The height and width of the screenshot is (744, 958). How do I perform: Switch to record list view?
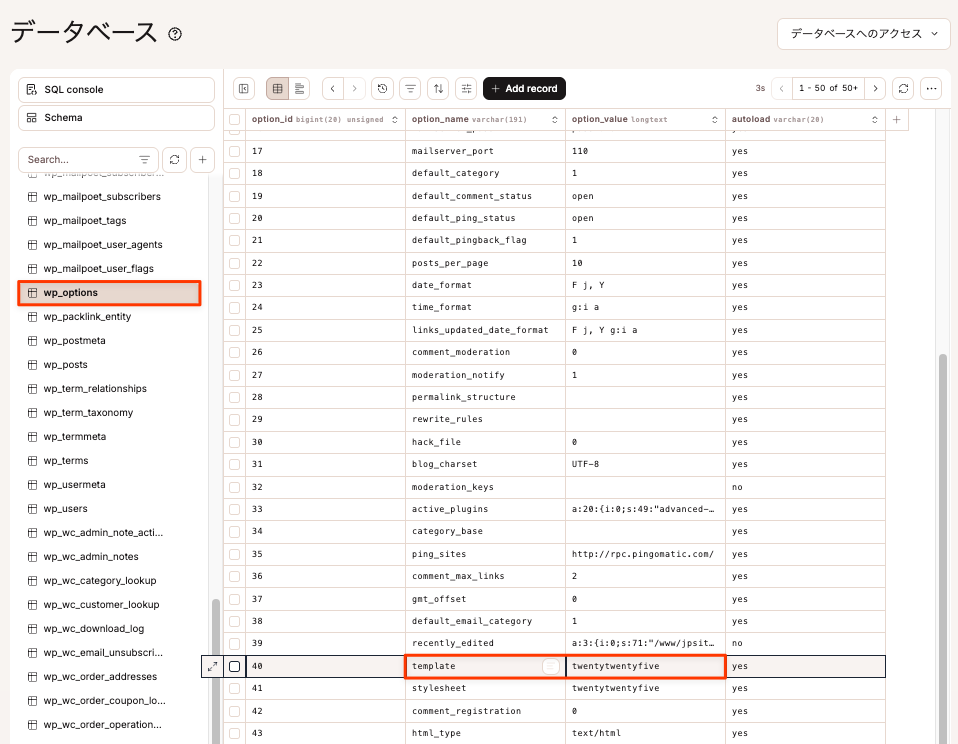point(299,89)
